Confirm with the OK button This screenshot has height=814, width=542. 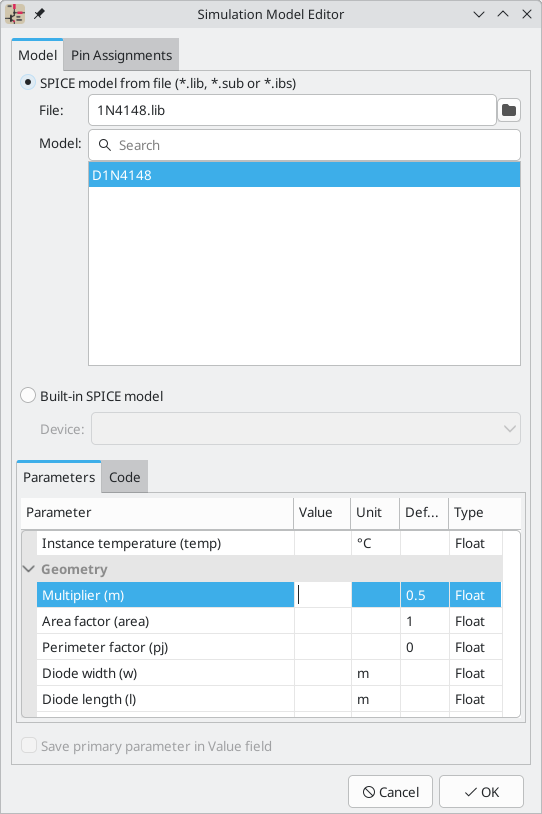pyautogui.click(x=481, y=792)
